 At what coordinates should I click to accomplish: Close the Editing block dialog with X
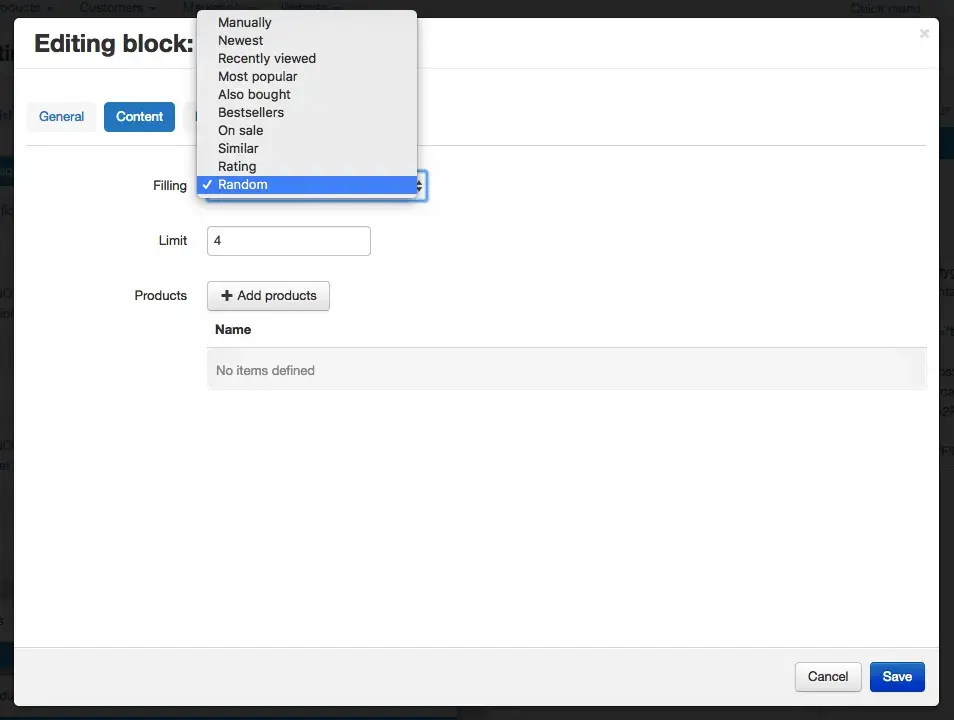coord(924,34)
